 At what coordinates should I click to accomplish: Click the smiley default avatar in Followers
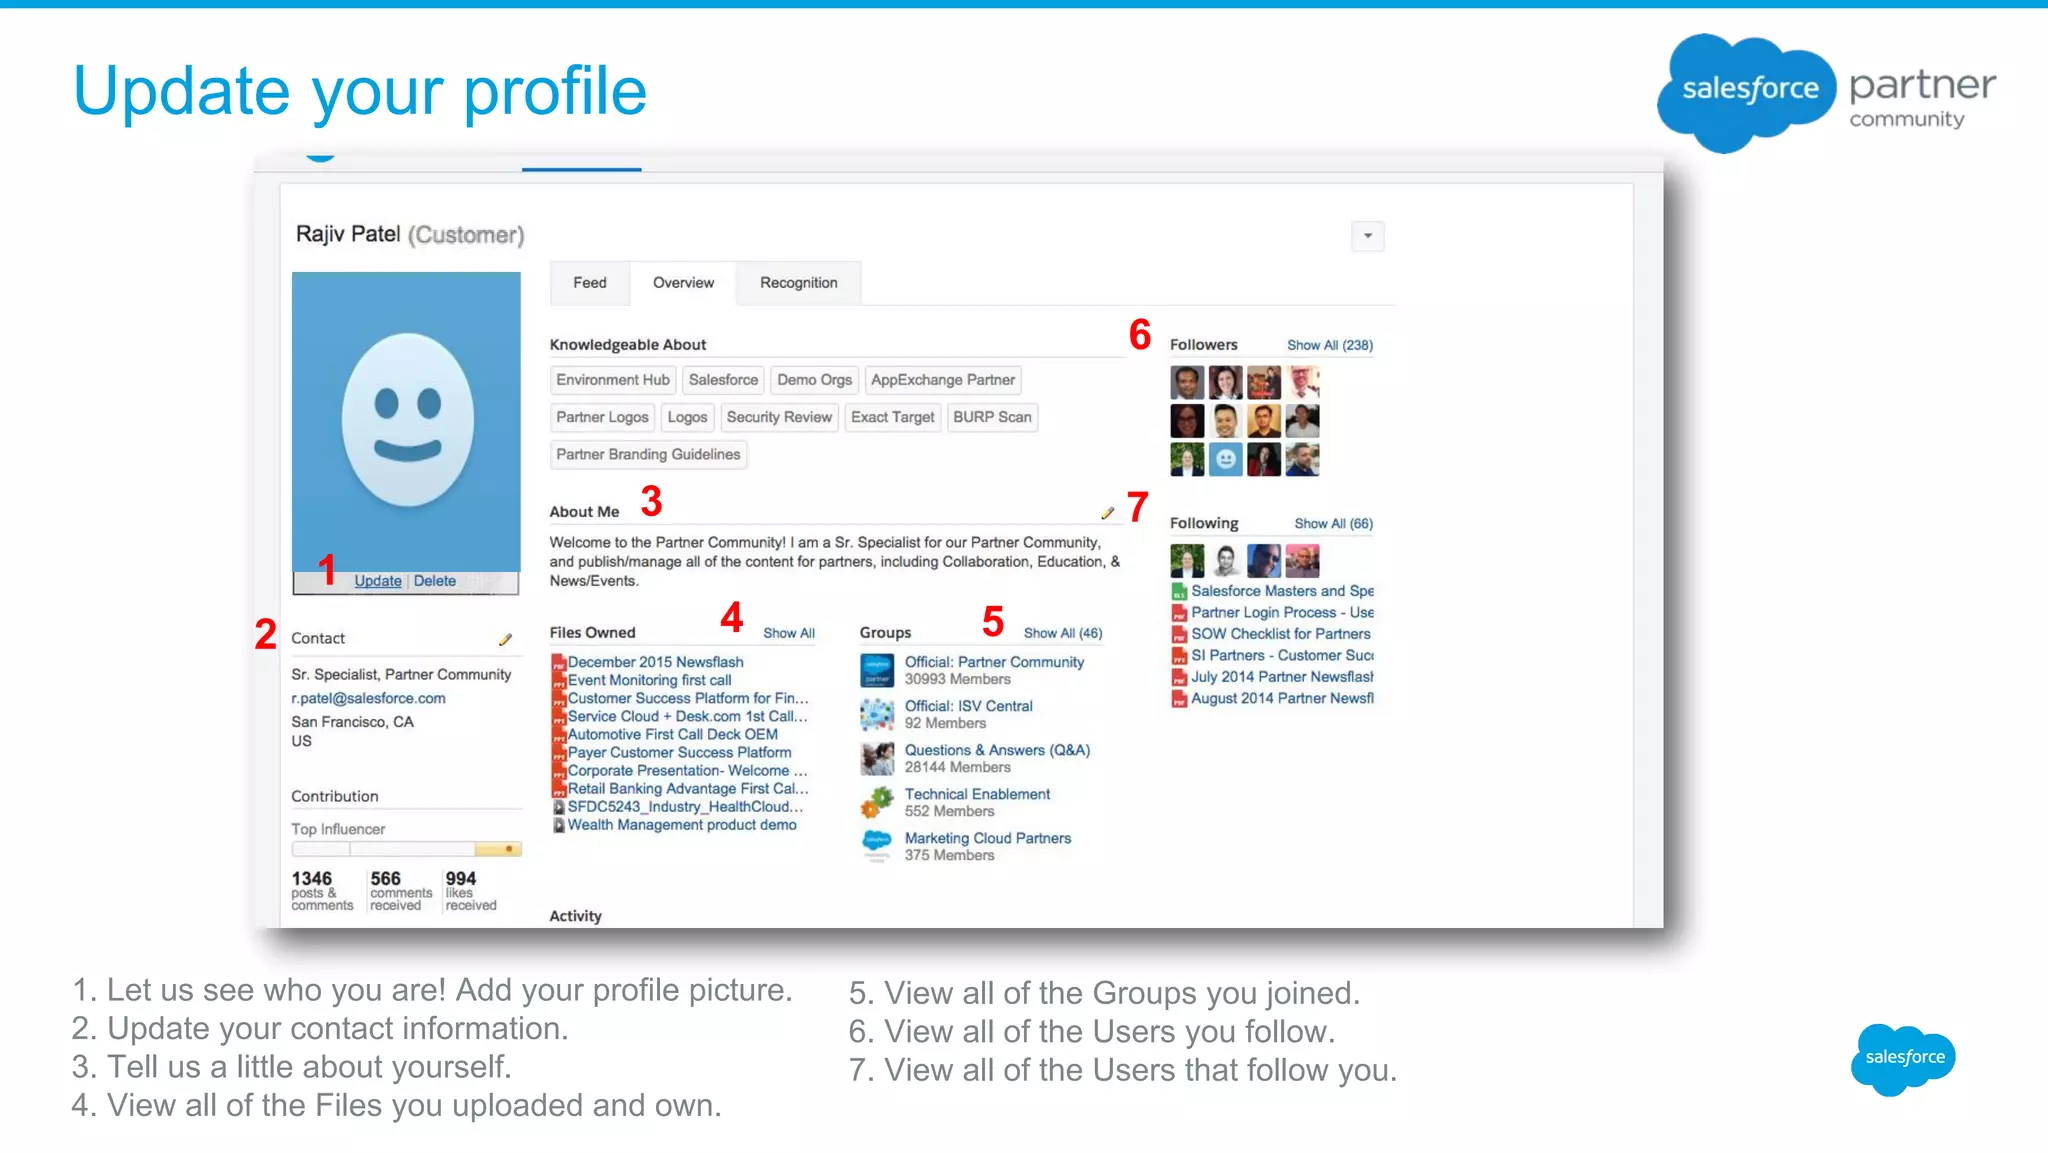(1226, 460)
